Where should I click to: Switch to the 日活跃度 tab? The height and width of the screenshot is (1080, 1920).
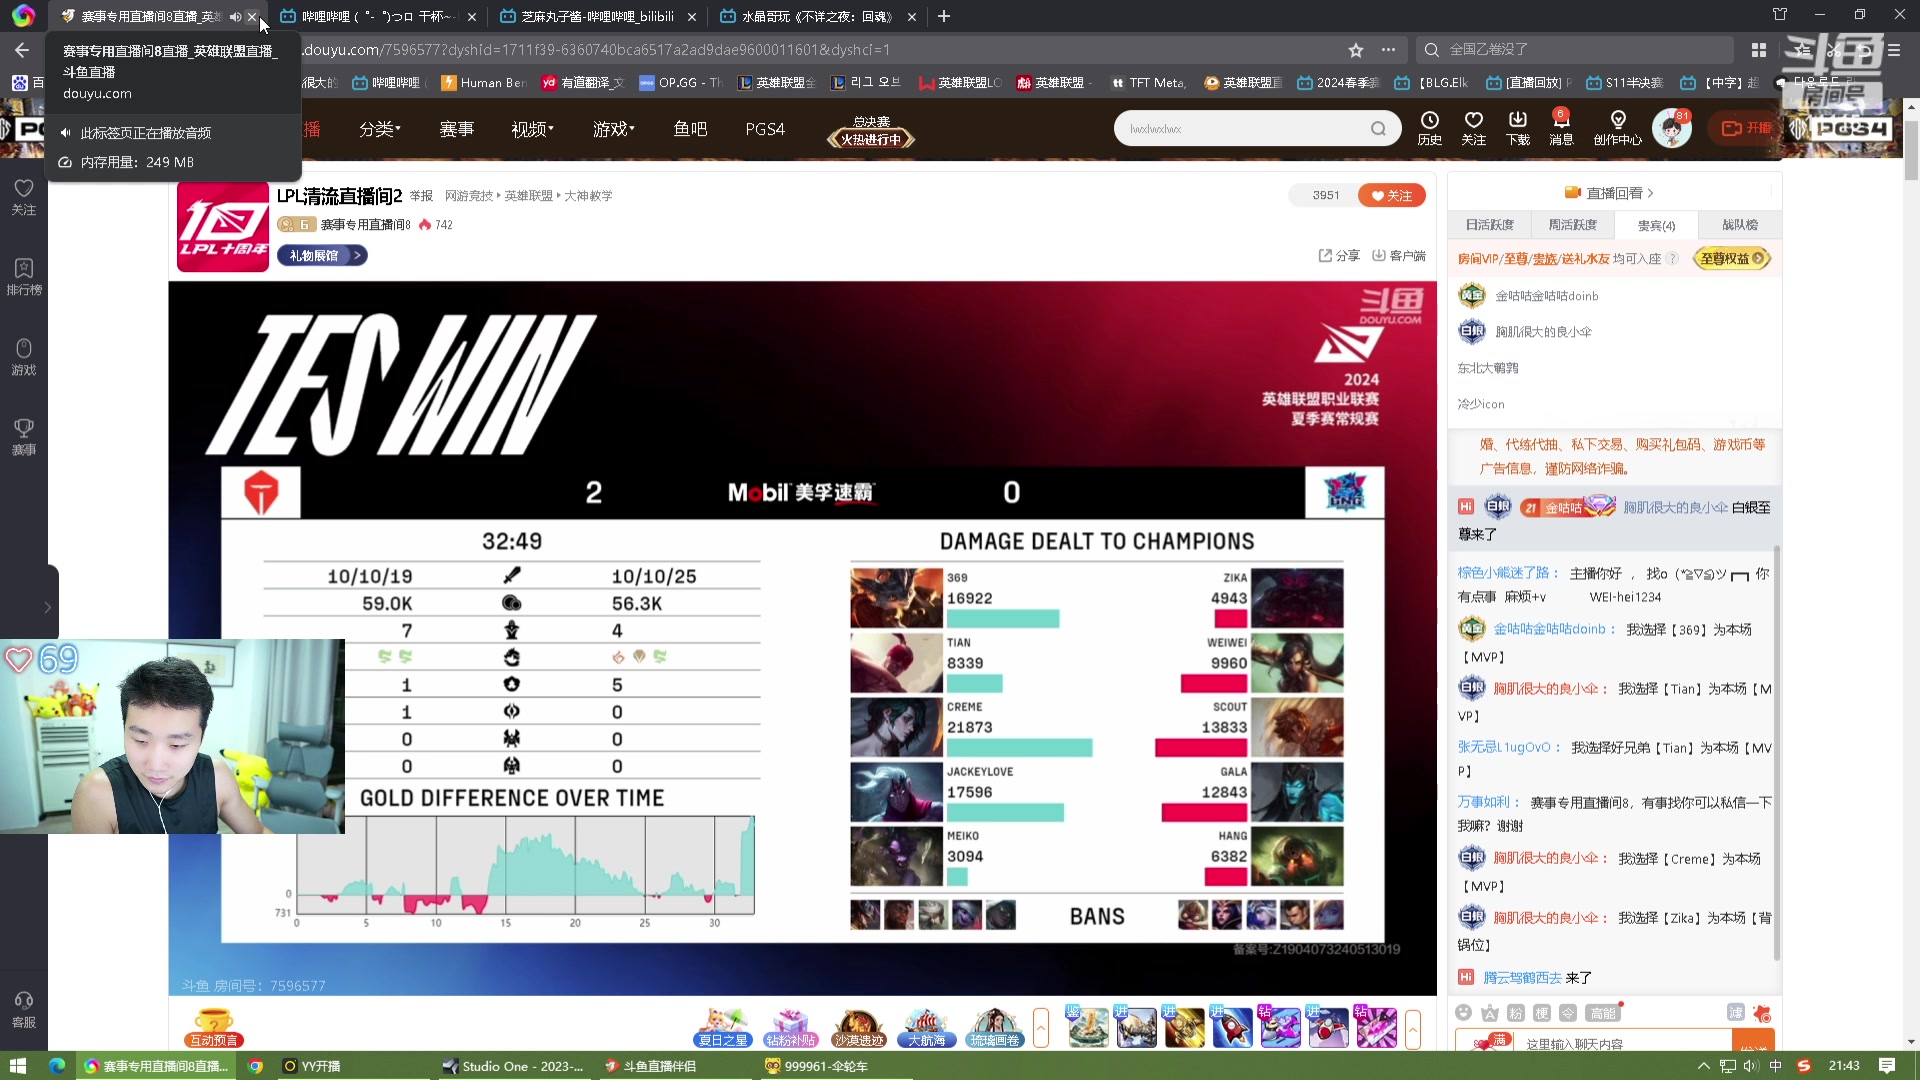(1490, 225)
